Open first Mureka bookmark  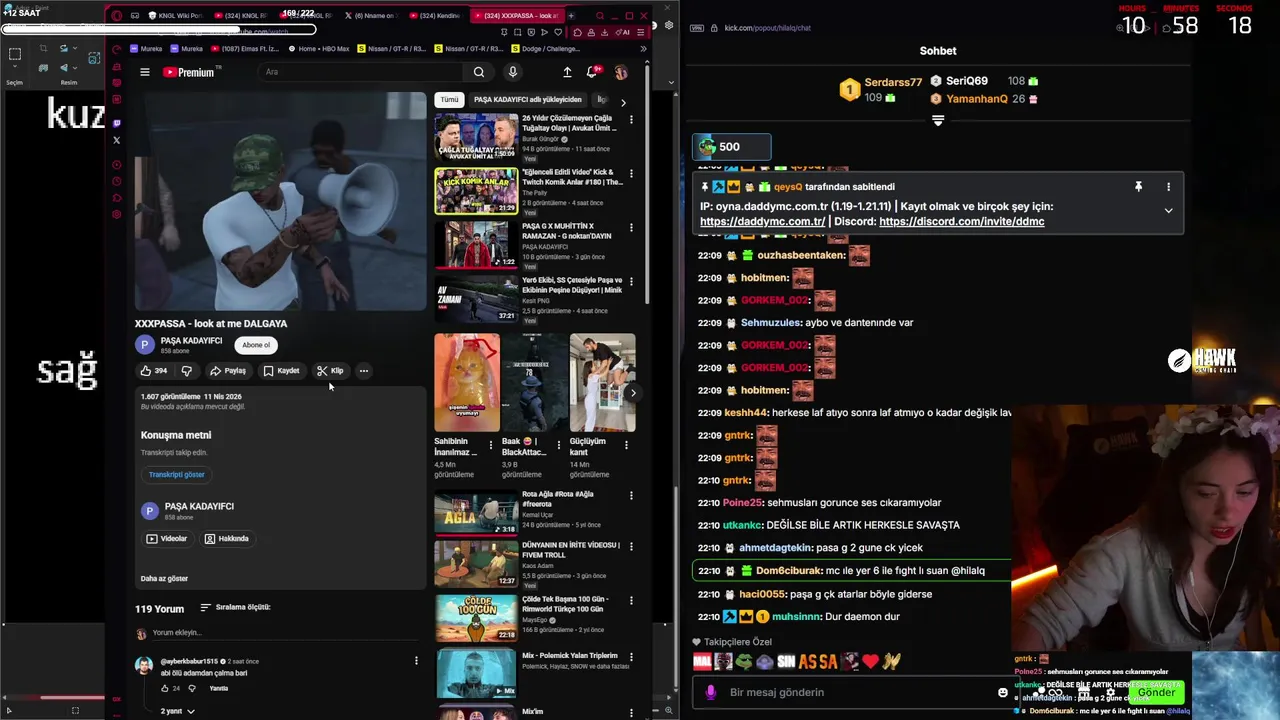144,49
